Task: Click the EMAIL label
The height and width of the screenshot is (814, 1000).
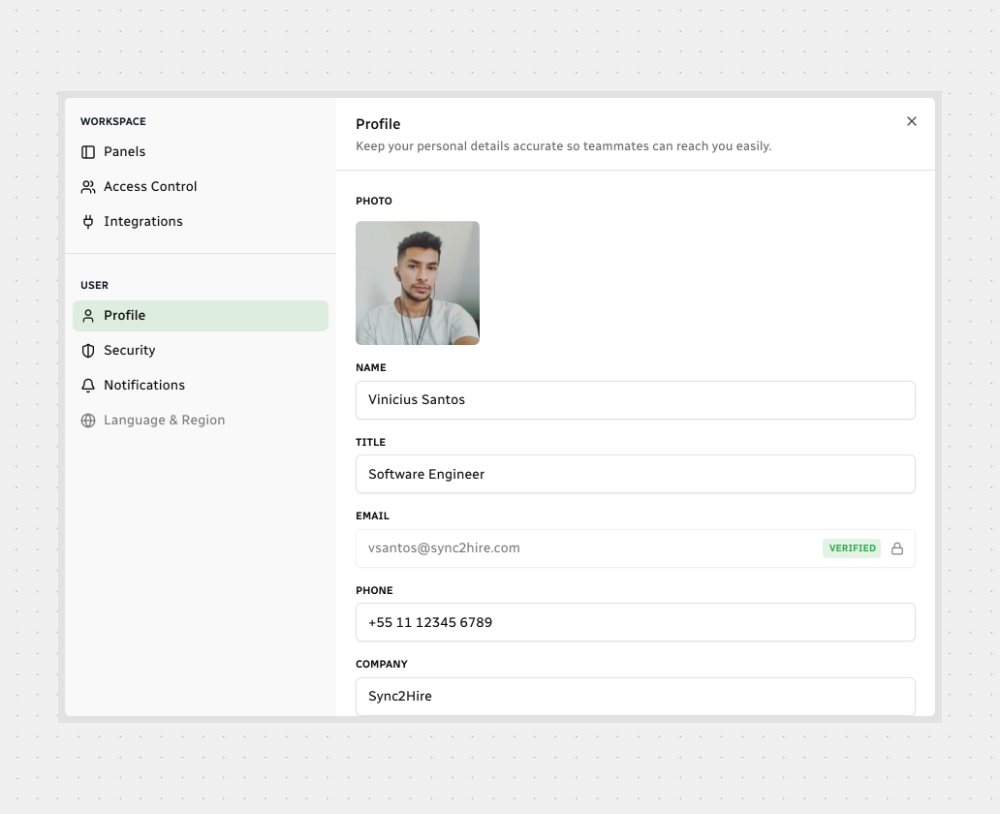Action: [x=372, y=516]
